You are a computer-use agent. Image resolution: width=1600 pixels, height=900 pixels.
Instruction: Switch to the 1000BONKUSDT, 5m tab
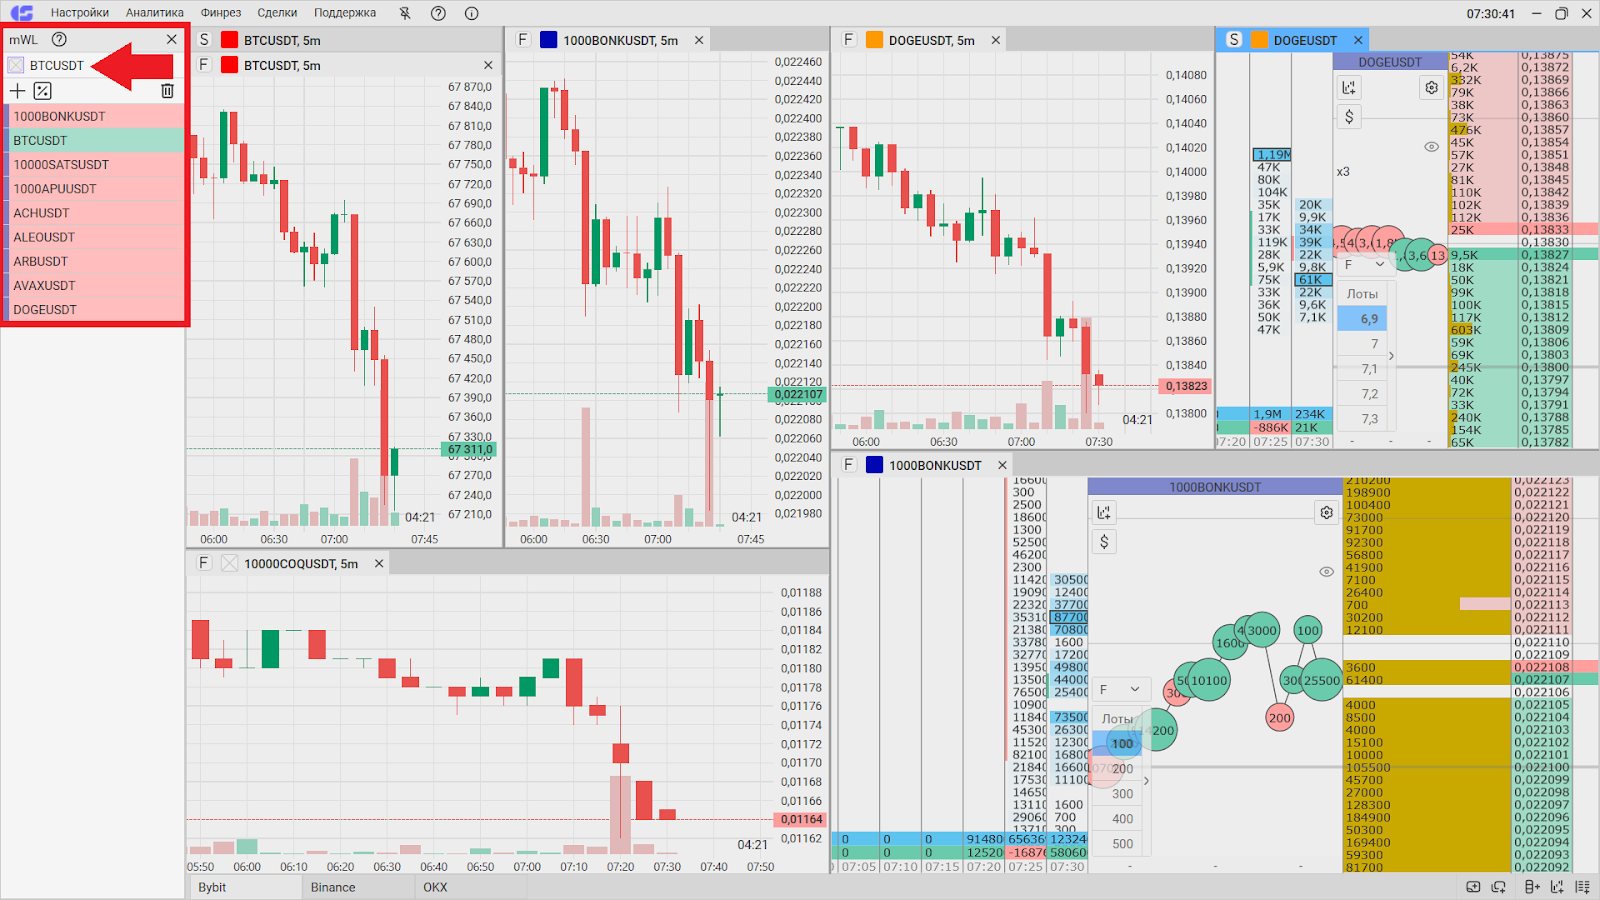tap(620, 40)
